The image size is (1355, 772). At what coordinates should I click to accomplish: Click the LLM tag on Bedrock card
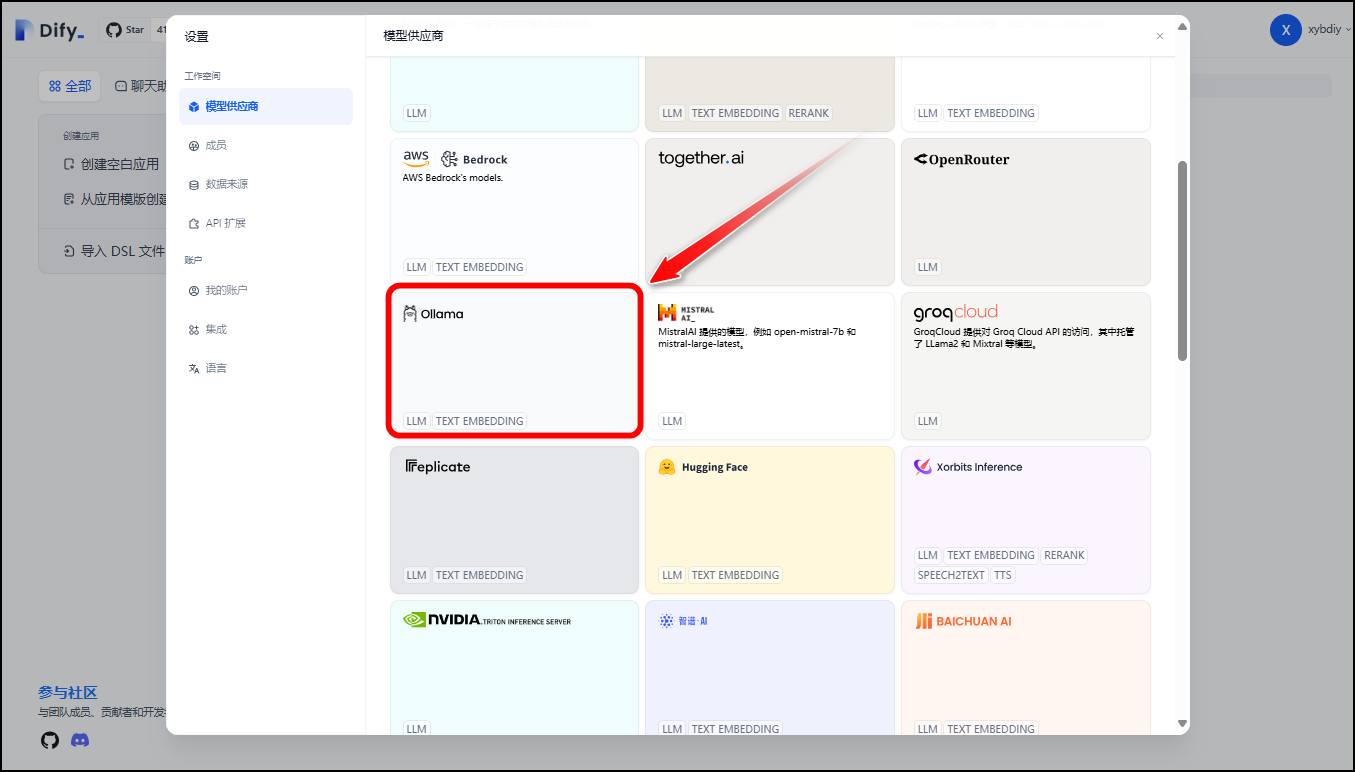coord(416,267)
